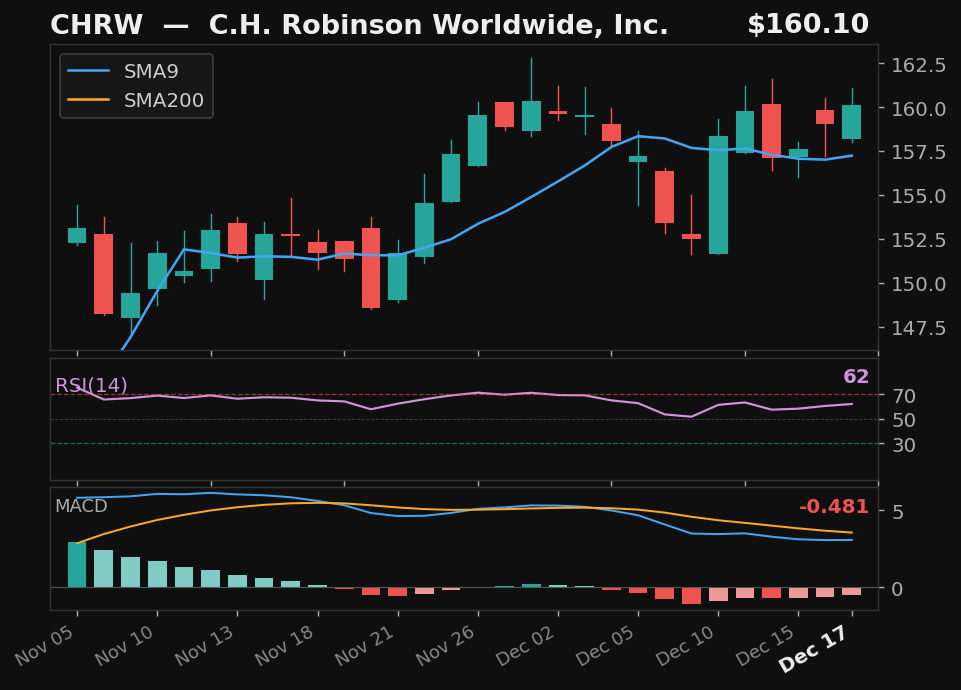
Task: Click the last green candlestick on Dec 17
Action: 852,122
